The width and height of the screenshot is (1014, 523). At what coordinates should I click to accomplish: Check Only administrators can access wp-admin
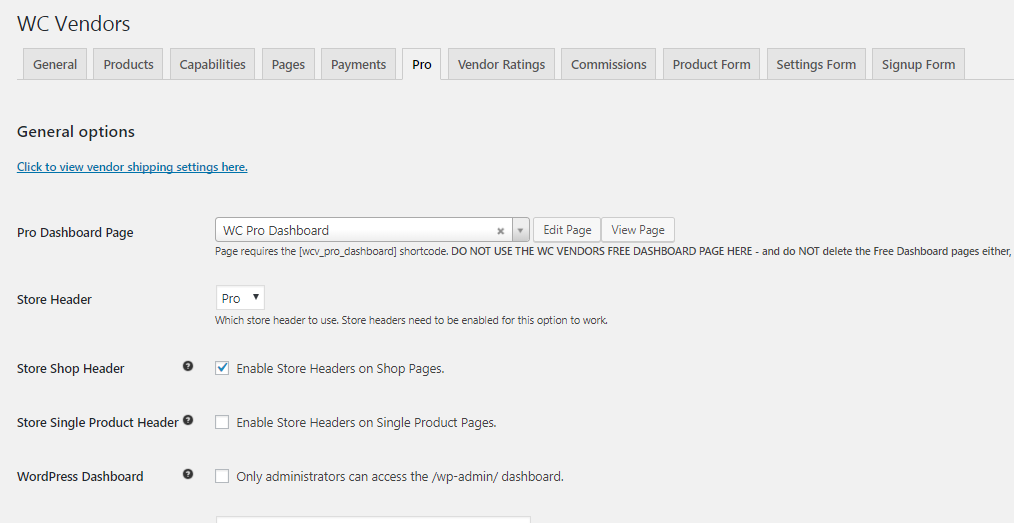[x=222, y=476]
